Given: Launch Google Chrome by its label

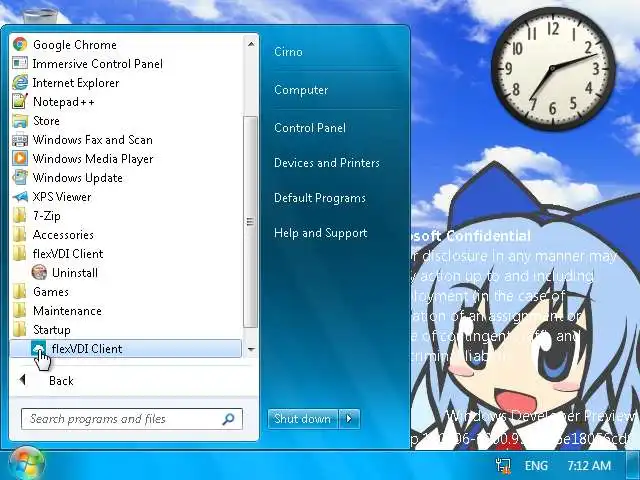Looking at the screenshot, I should pyautogui.click(x=75, y=44).
